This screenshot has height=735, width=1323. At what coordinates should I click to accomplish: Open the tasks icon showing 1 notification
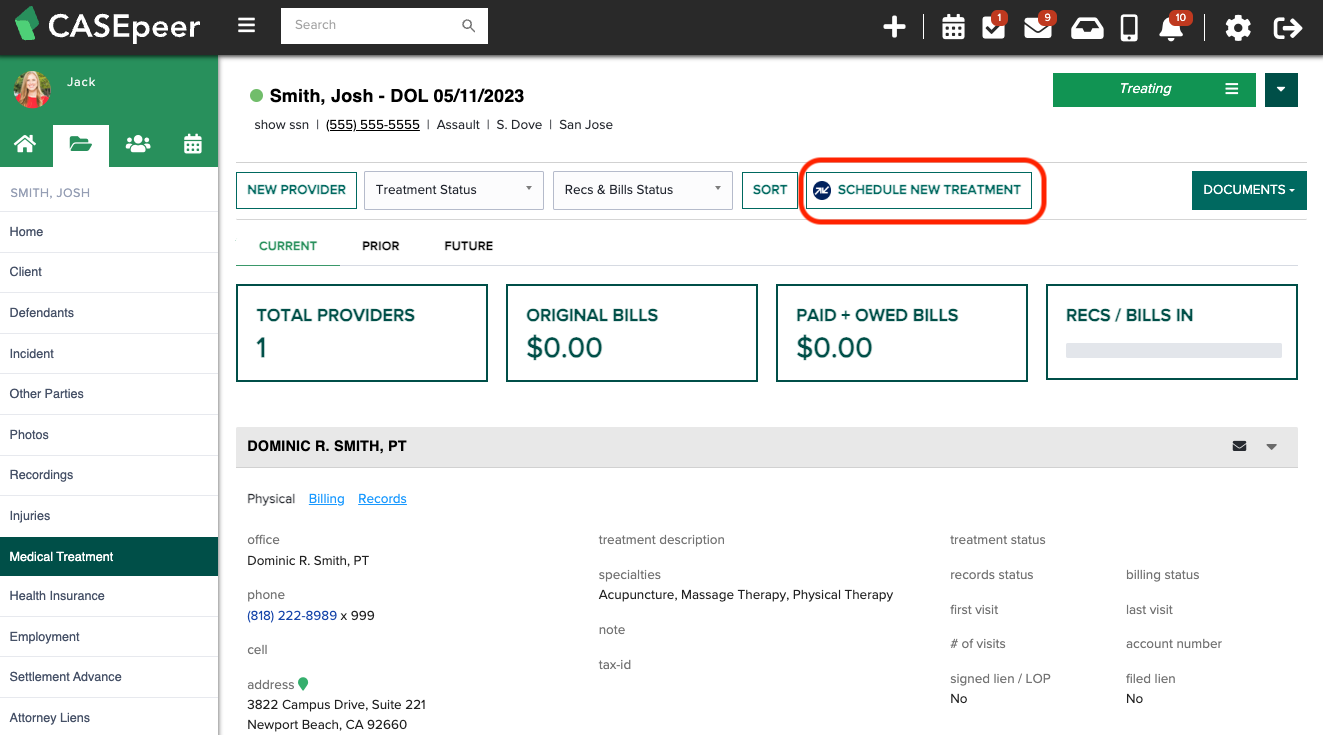click(x=993, y=26)
